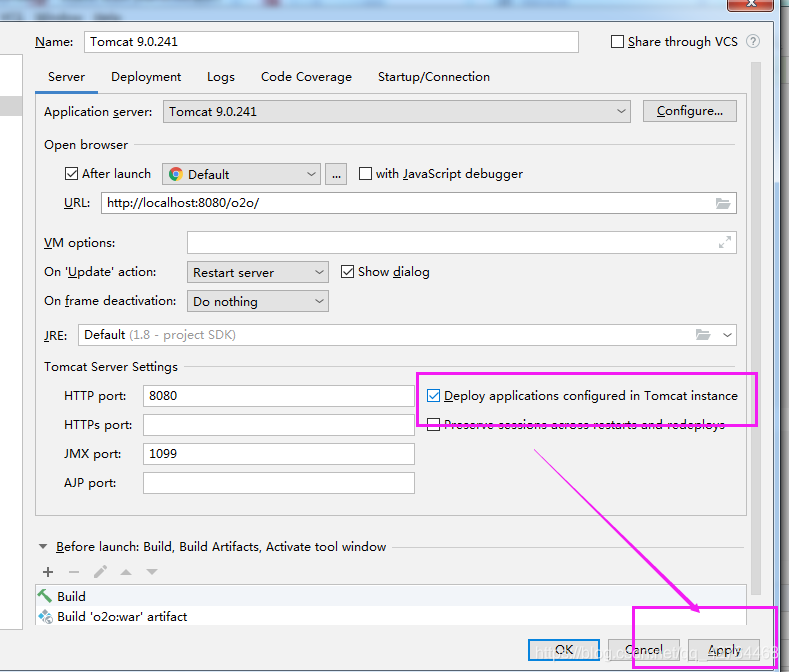
Task: Click the Name input field
Action: pos(331,42)
